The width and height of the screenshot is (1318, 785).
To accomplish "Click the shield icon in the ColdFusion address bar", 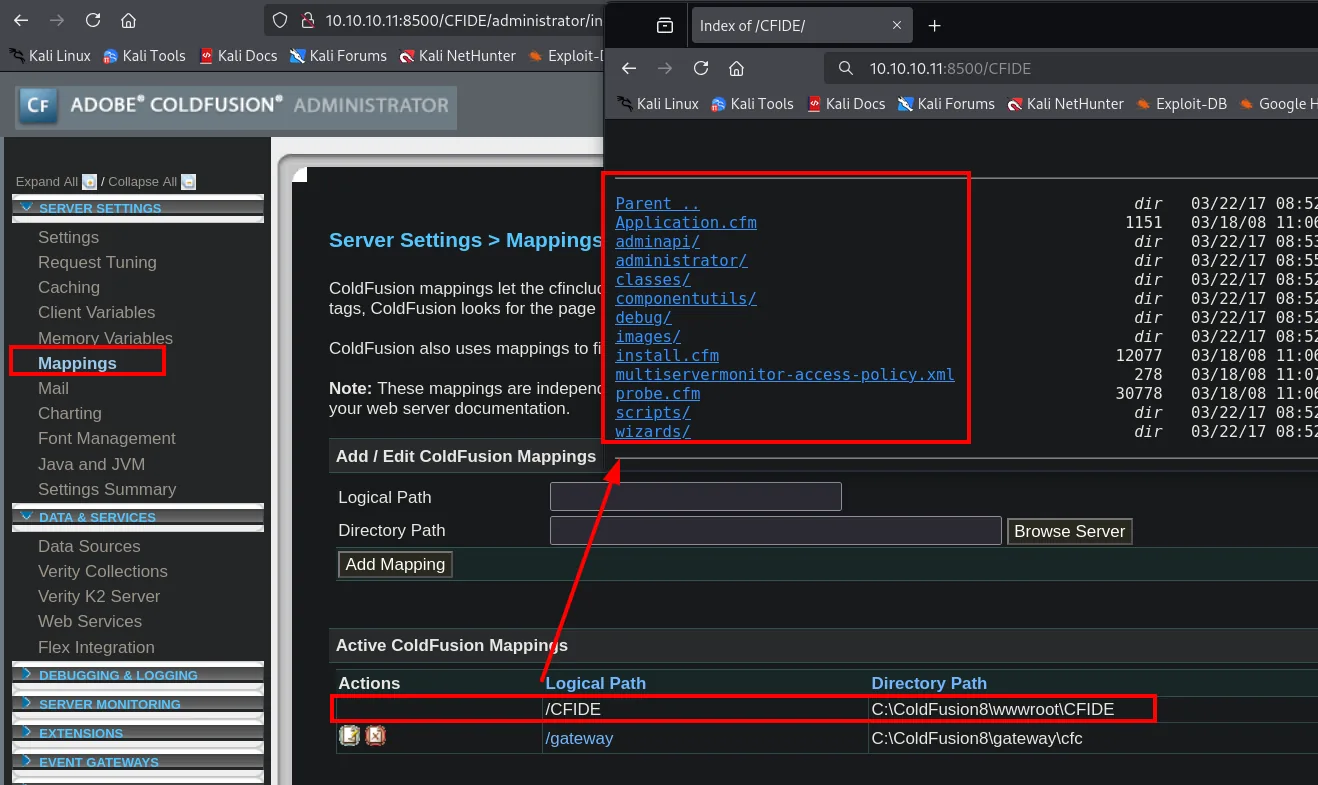I will coord(281,20).
